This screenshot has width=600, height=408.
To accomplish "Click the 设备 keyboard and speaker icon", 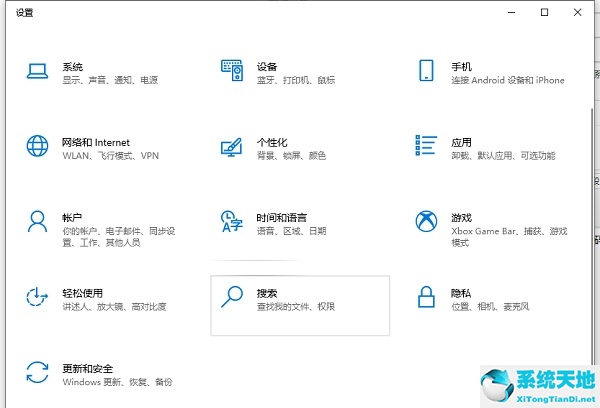I will click(x=232, y=70).
